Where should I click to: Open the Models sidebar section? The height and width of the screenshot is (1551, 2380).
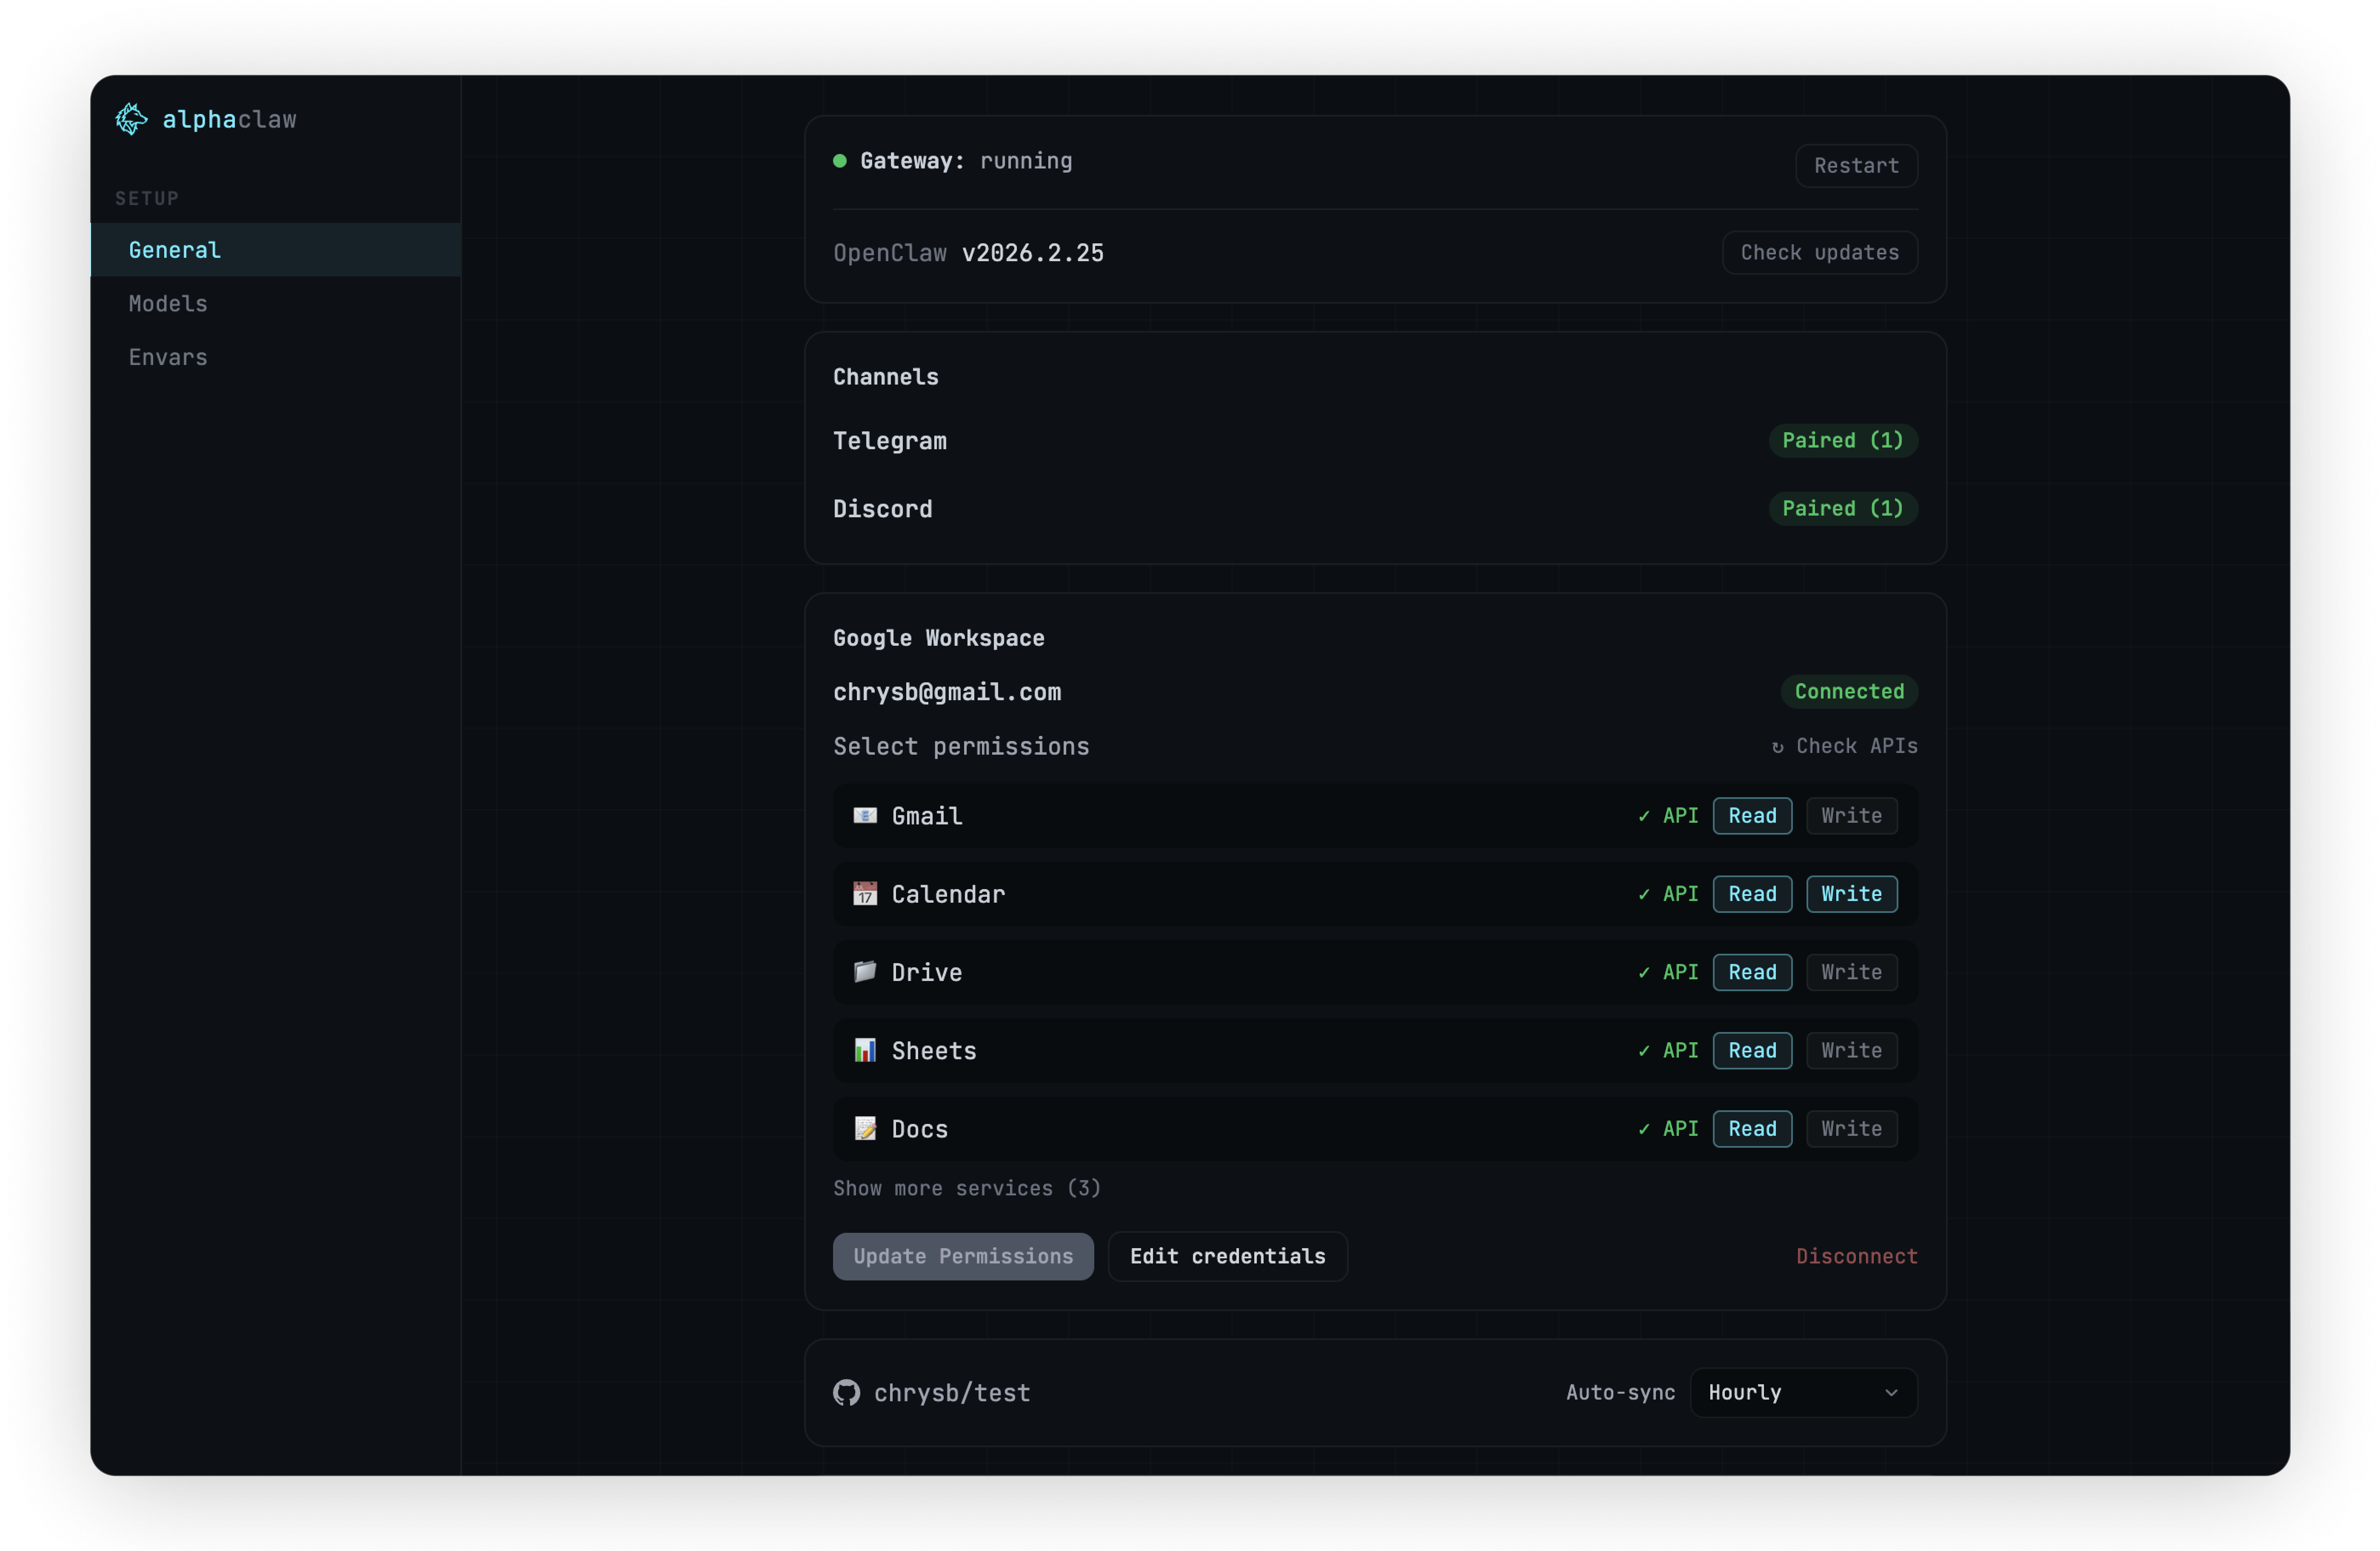[276, 304]
